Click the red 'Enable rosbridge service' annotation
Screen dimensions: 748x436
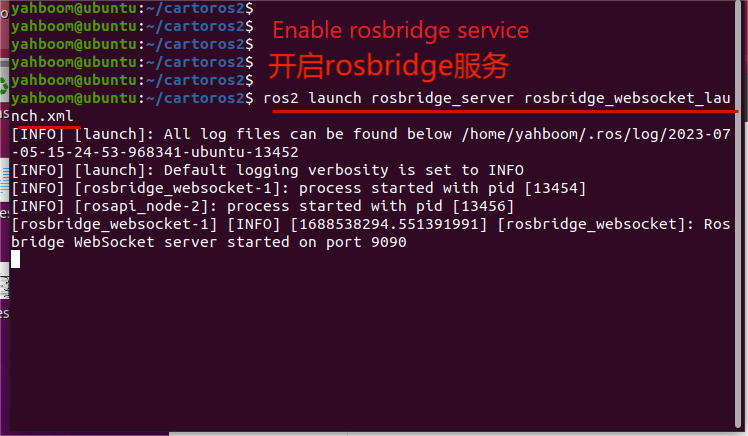click(400, 31)
